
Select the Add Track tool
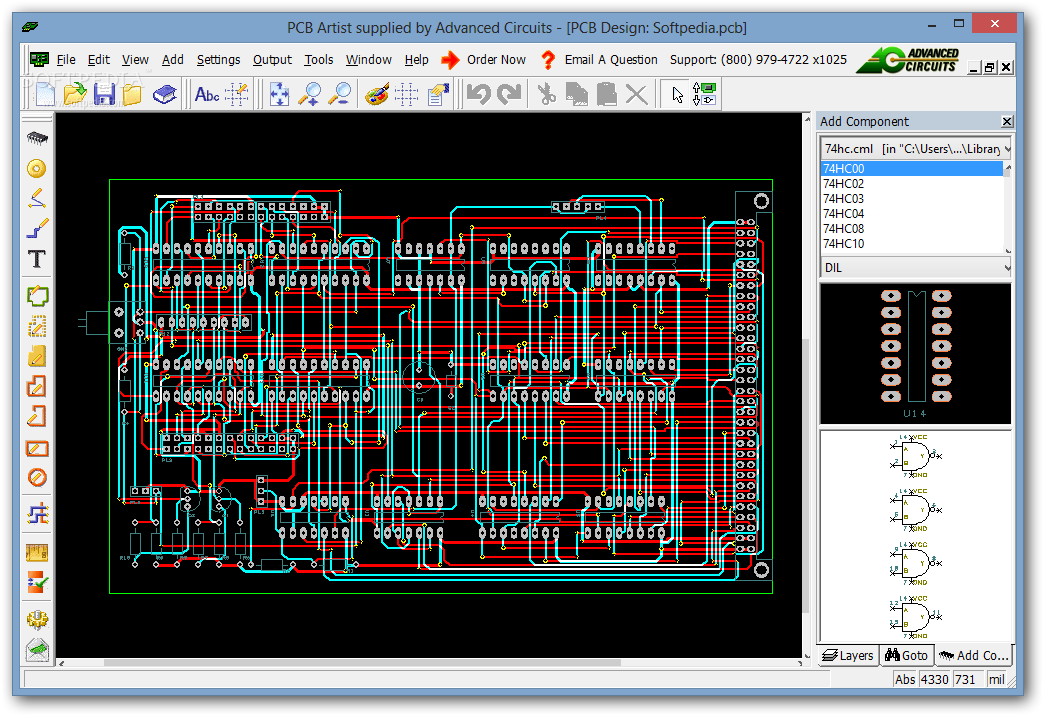37,228
